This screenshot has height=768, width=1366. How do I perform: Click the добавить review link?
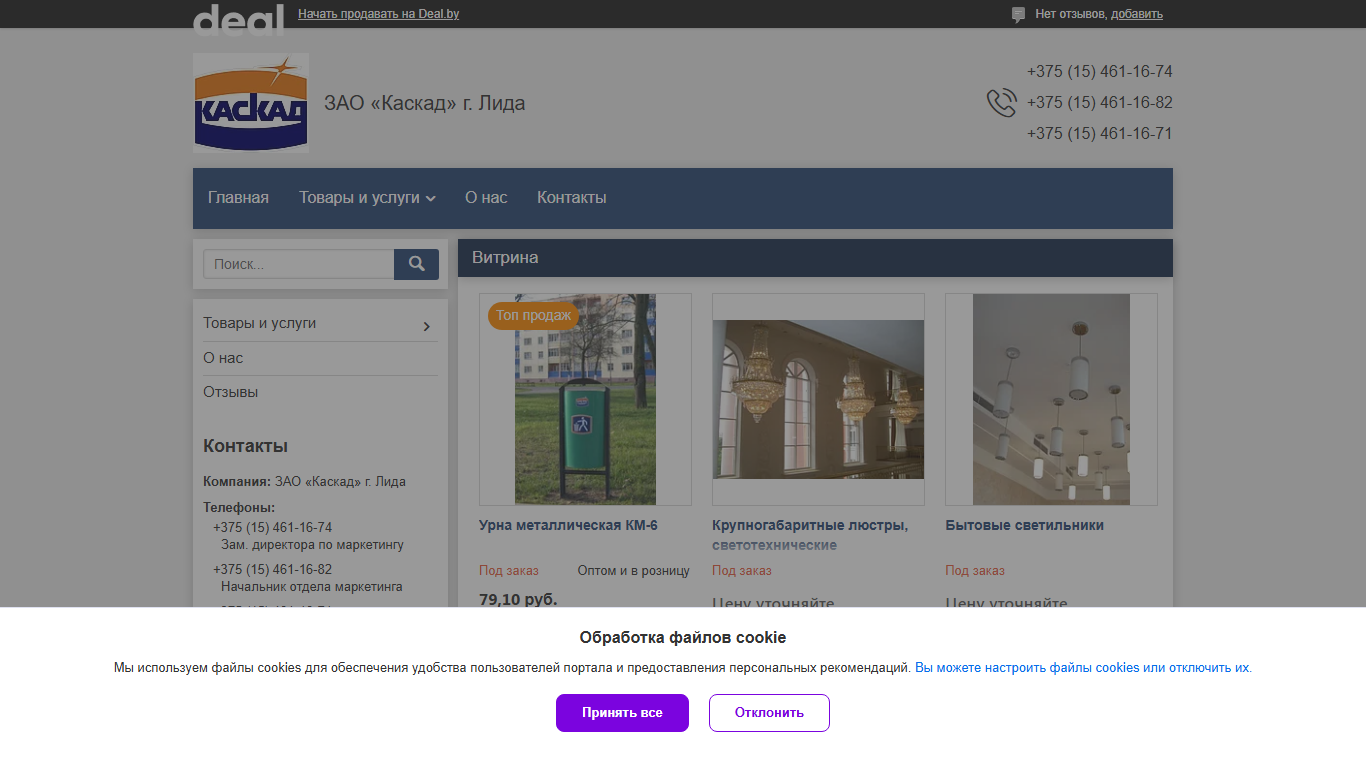coord(1137,14)
